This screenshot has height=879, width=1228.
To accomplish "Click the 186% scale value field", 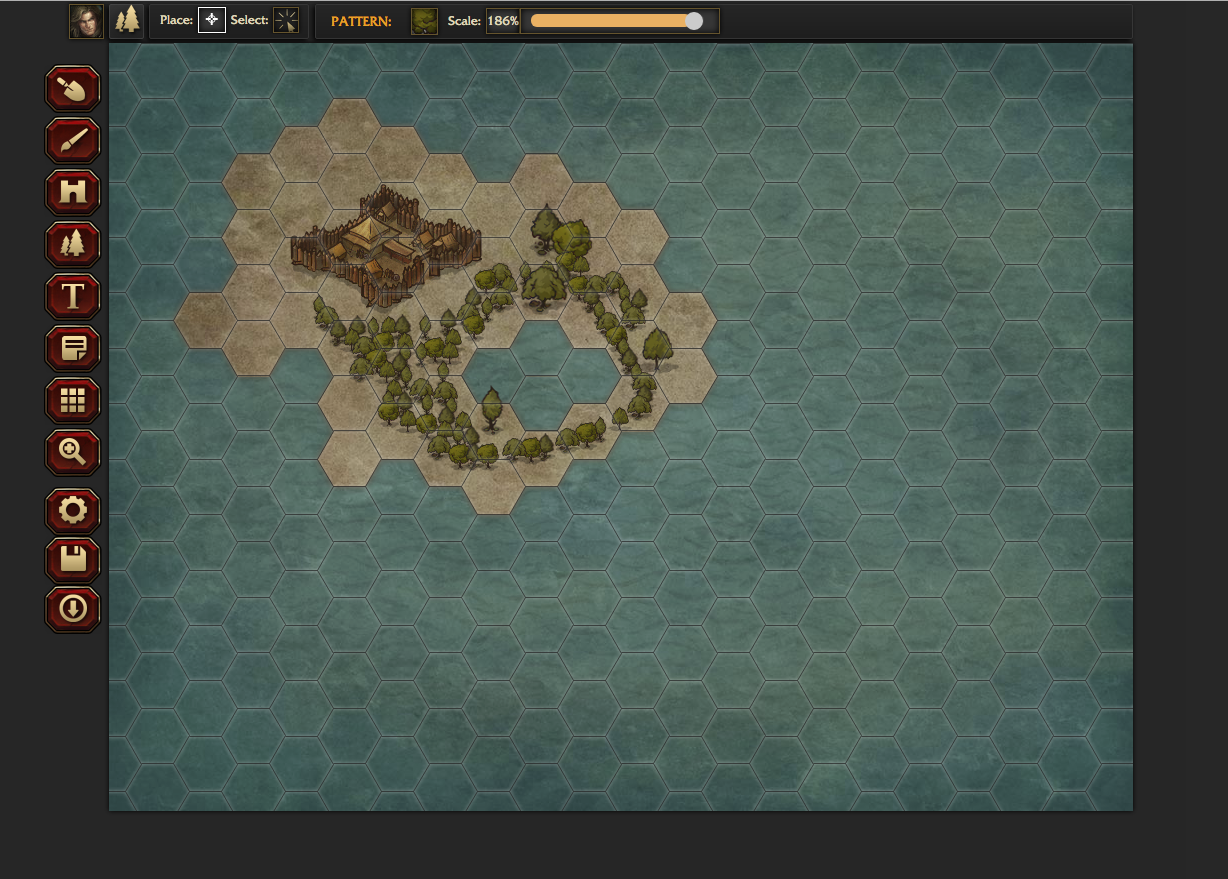I will pos(502,21).
